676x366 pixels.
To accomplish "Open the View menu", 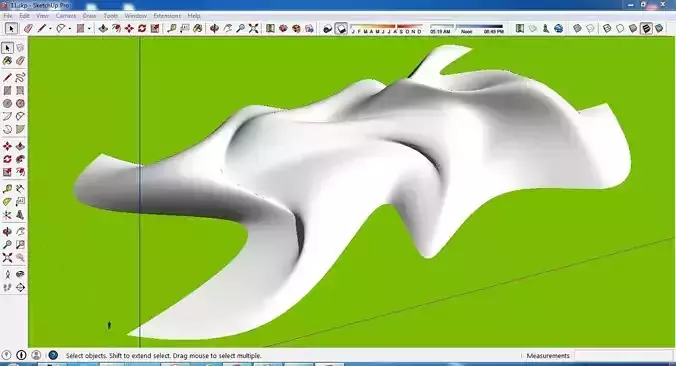I will (x=42, y=16).
